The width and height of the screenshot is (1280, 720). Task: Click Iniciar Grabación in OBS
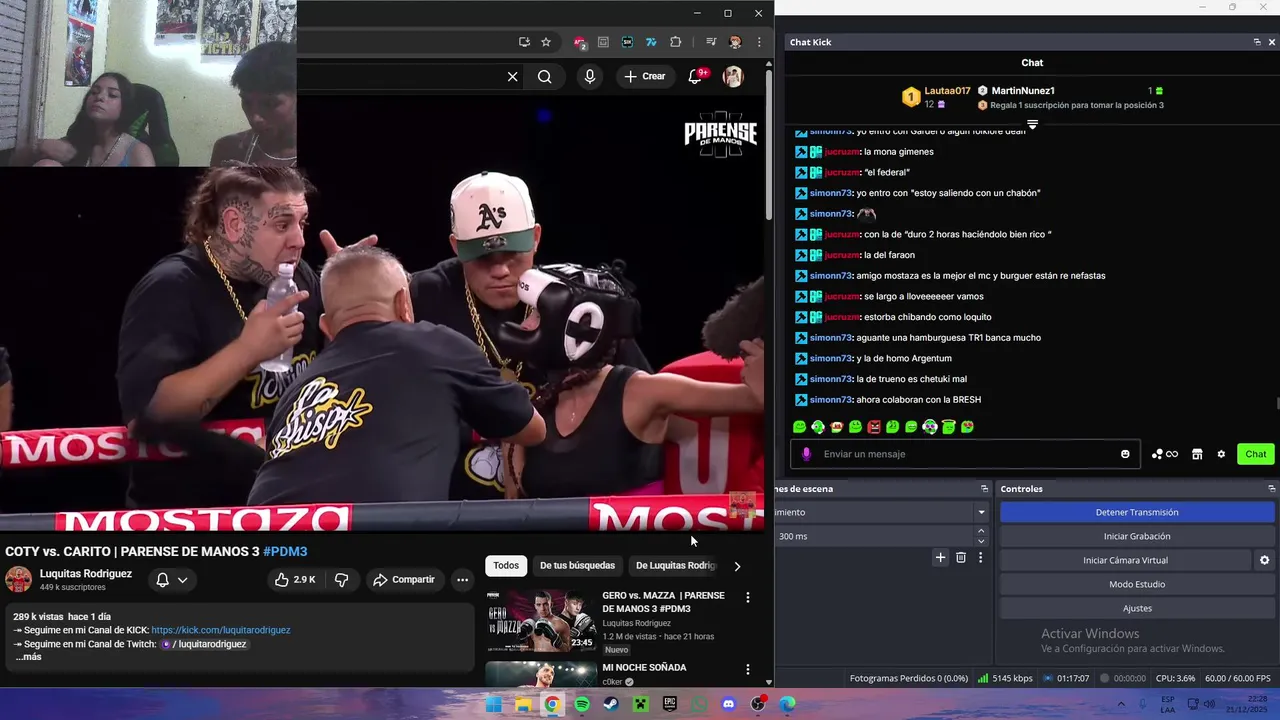click(x=1137, y=536)
